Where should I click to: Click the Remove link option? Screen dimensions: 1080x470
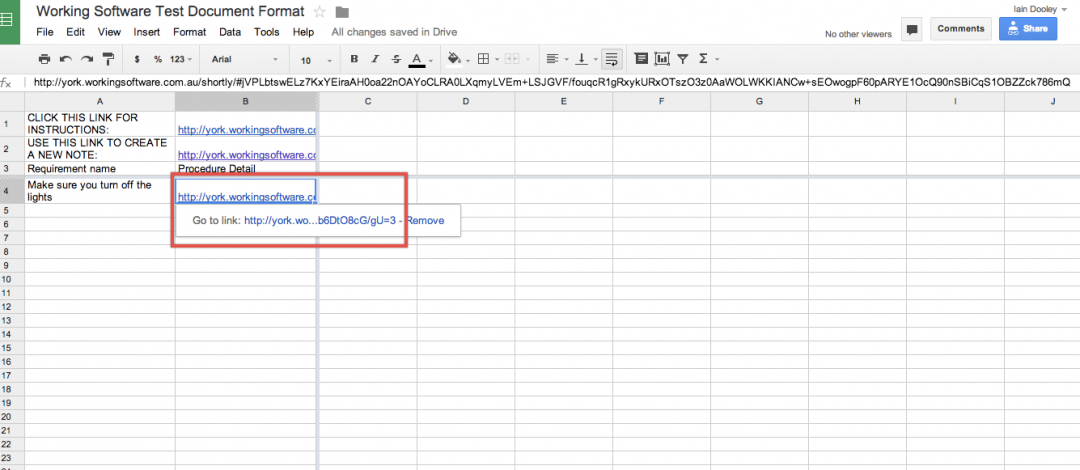(x=425, y=221)
